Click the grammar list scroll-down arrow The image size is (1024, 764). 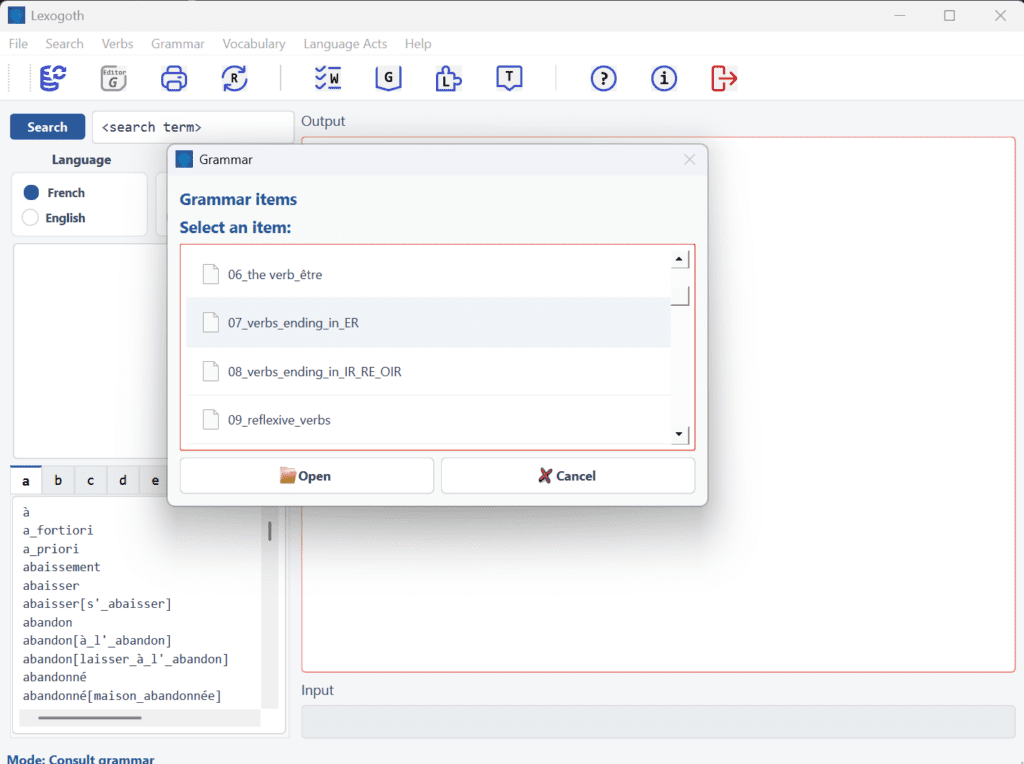[679, 434]
